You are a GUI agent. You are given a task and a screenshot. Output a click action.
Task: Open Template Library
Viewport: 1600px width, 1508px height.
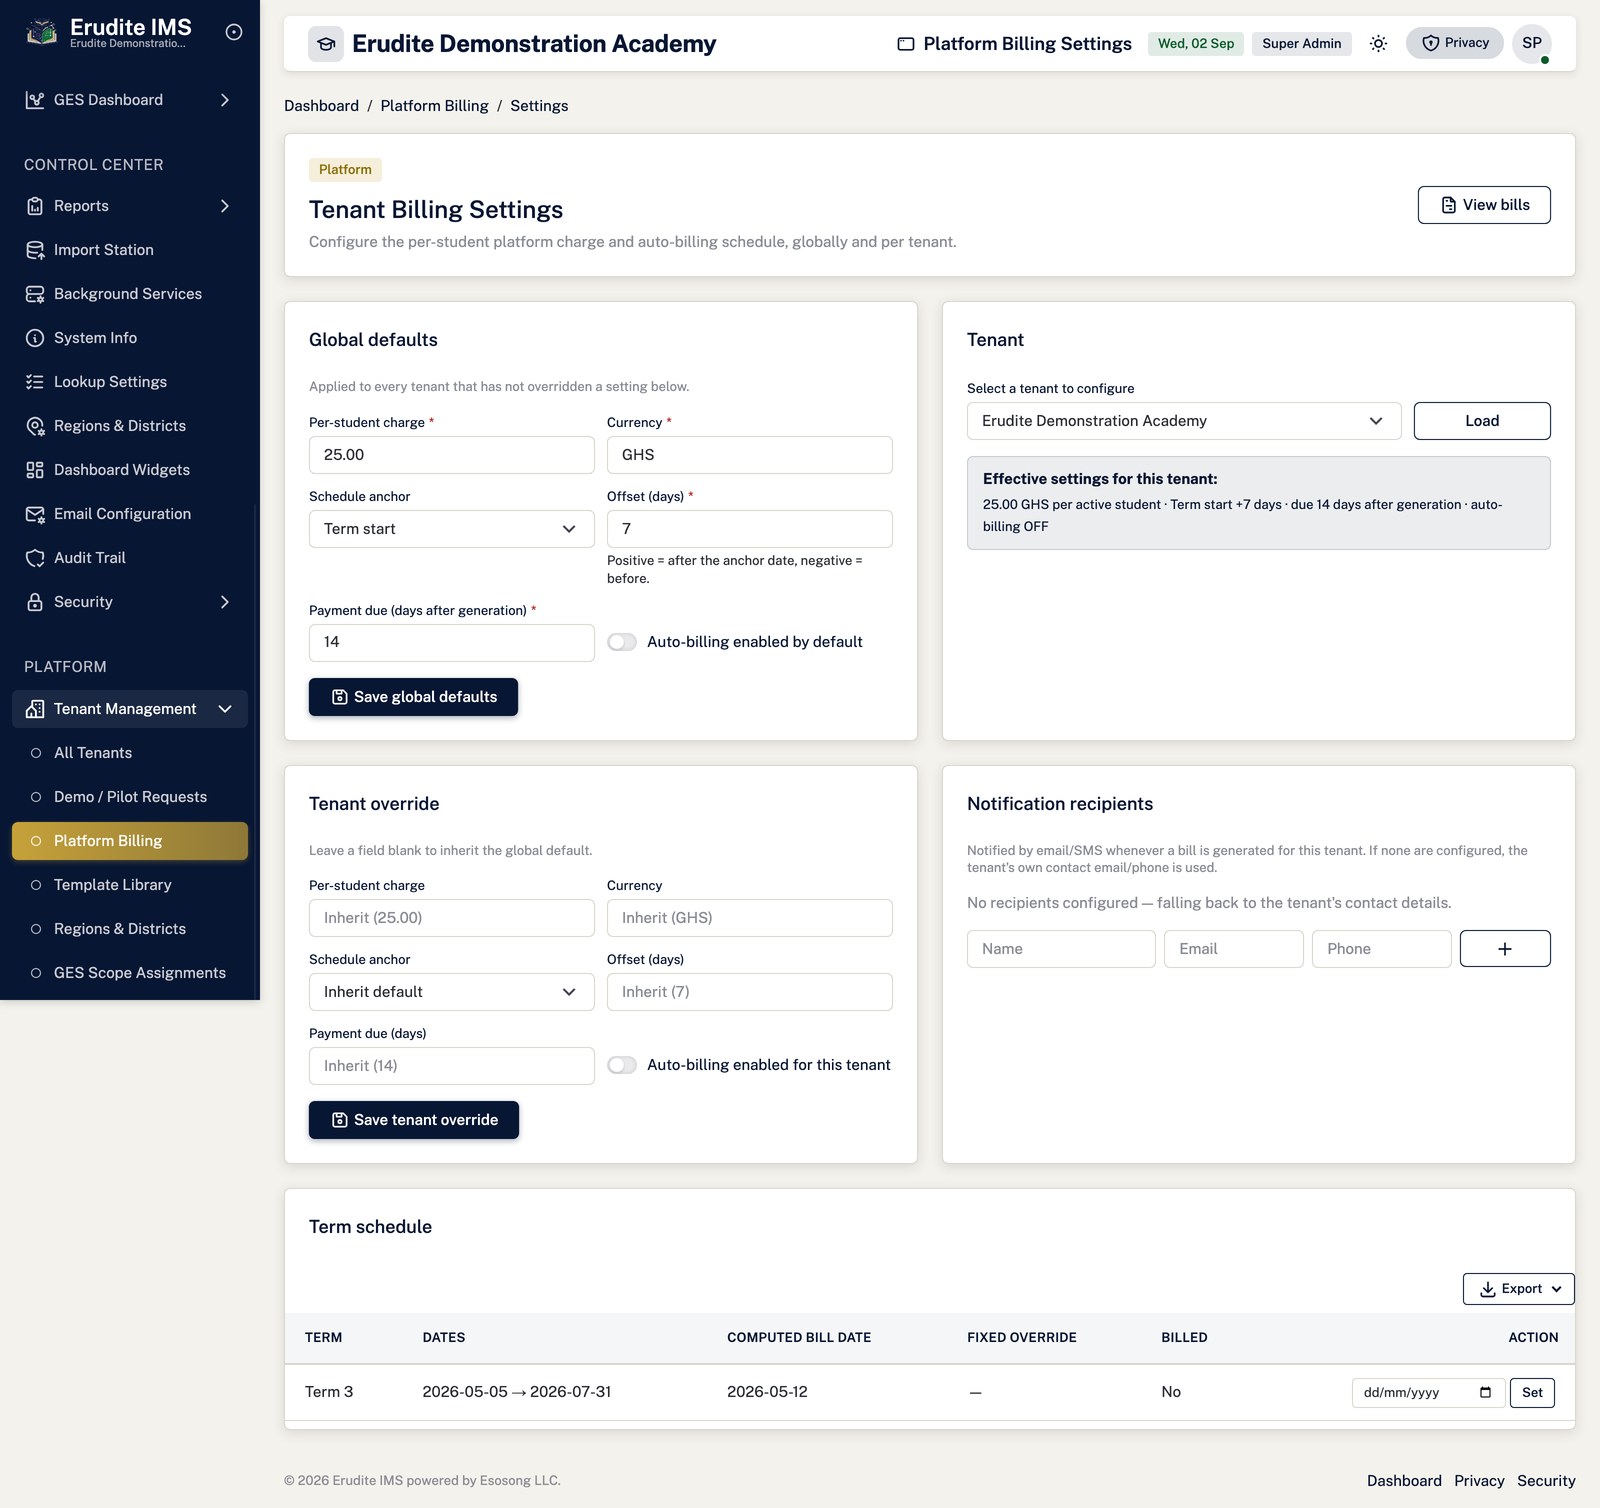pos(130,885)
